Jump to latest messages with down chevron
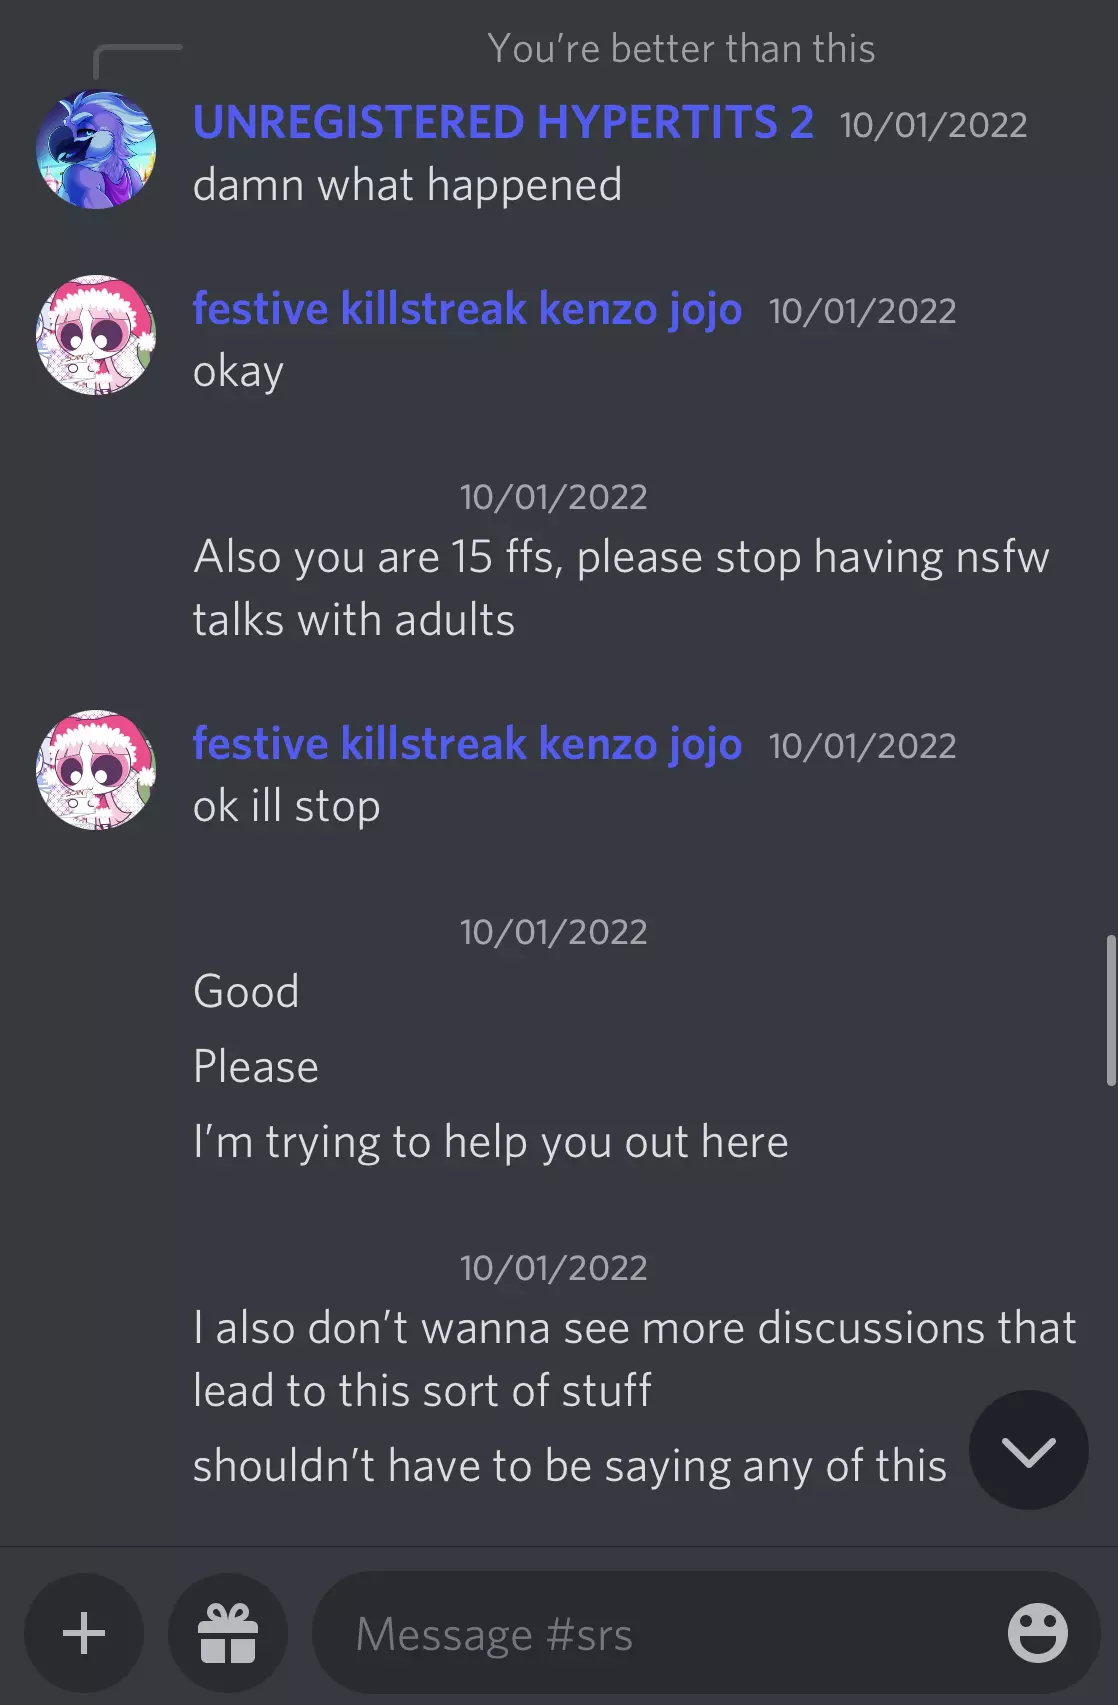The width and height of the screenshot is (1118, 1705). click(x=1028, y=1450)
